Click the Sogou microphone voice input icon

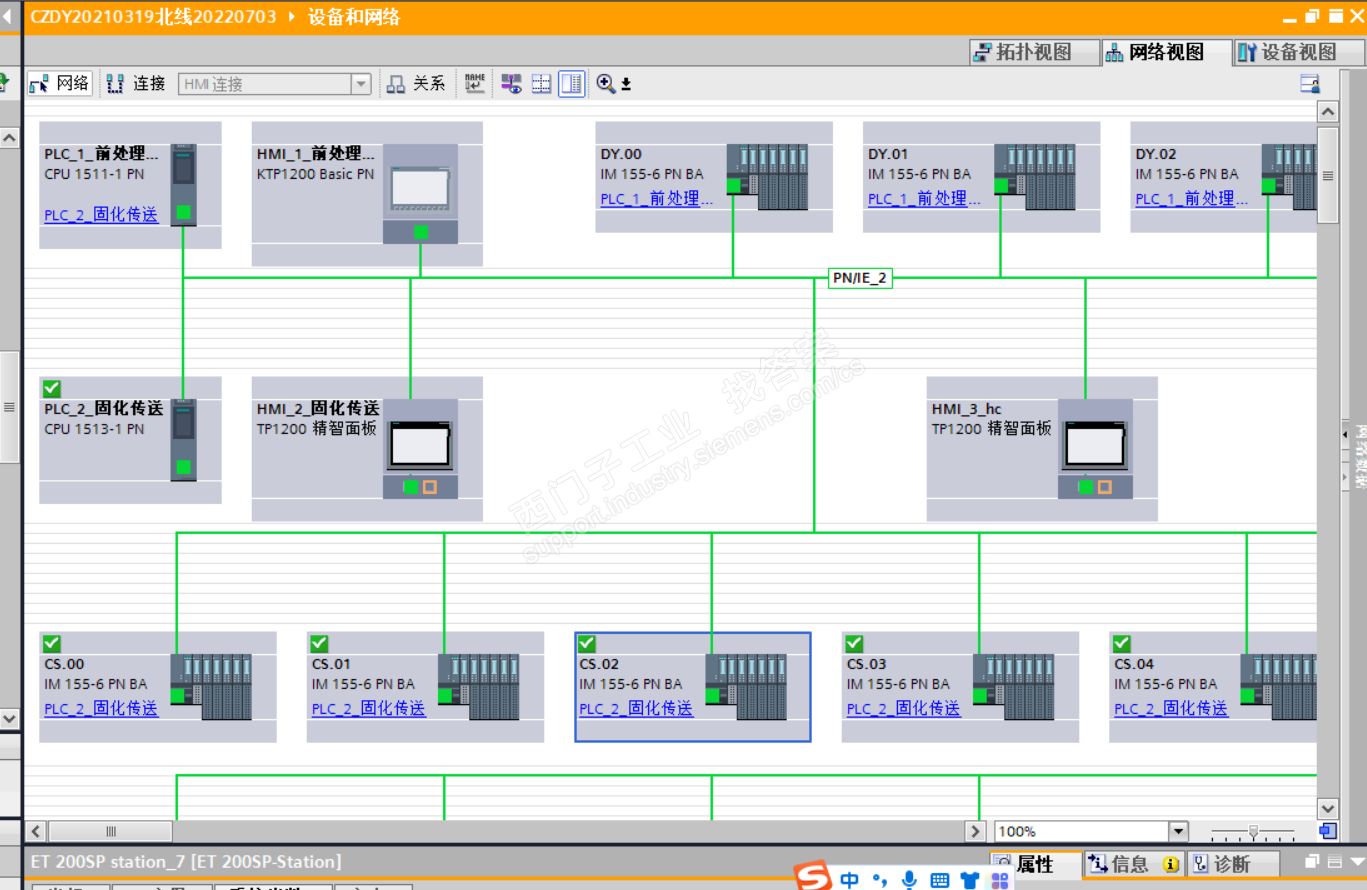click(x=909, y=880)
